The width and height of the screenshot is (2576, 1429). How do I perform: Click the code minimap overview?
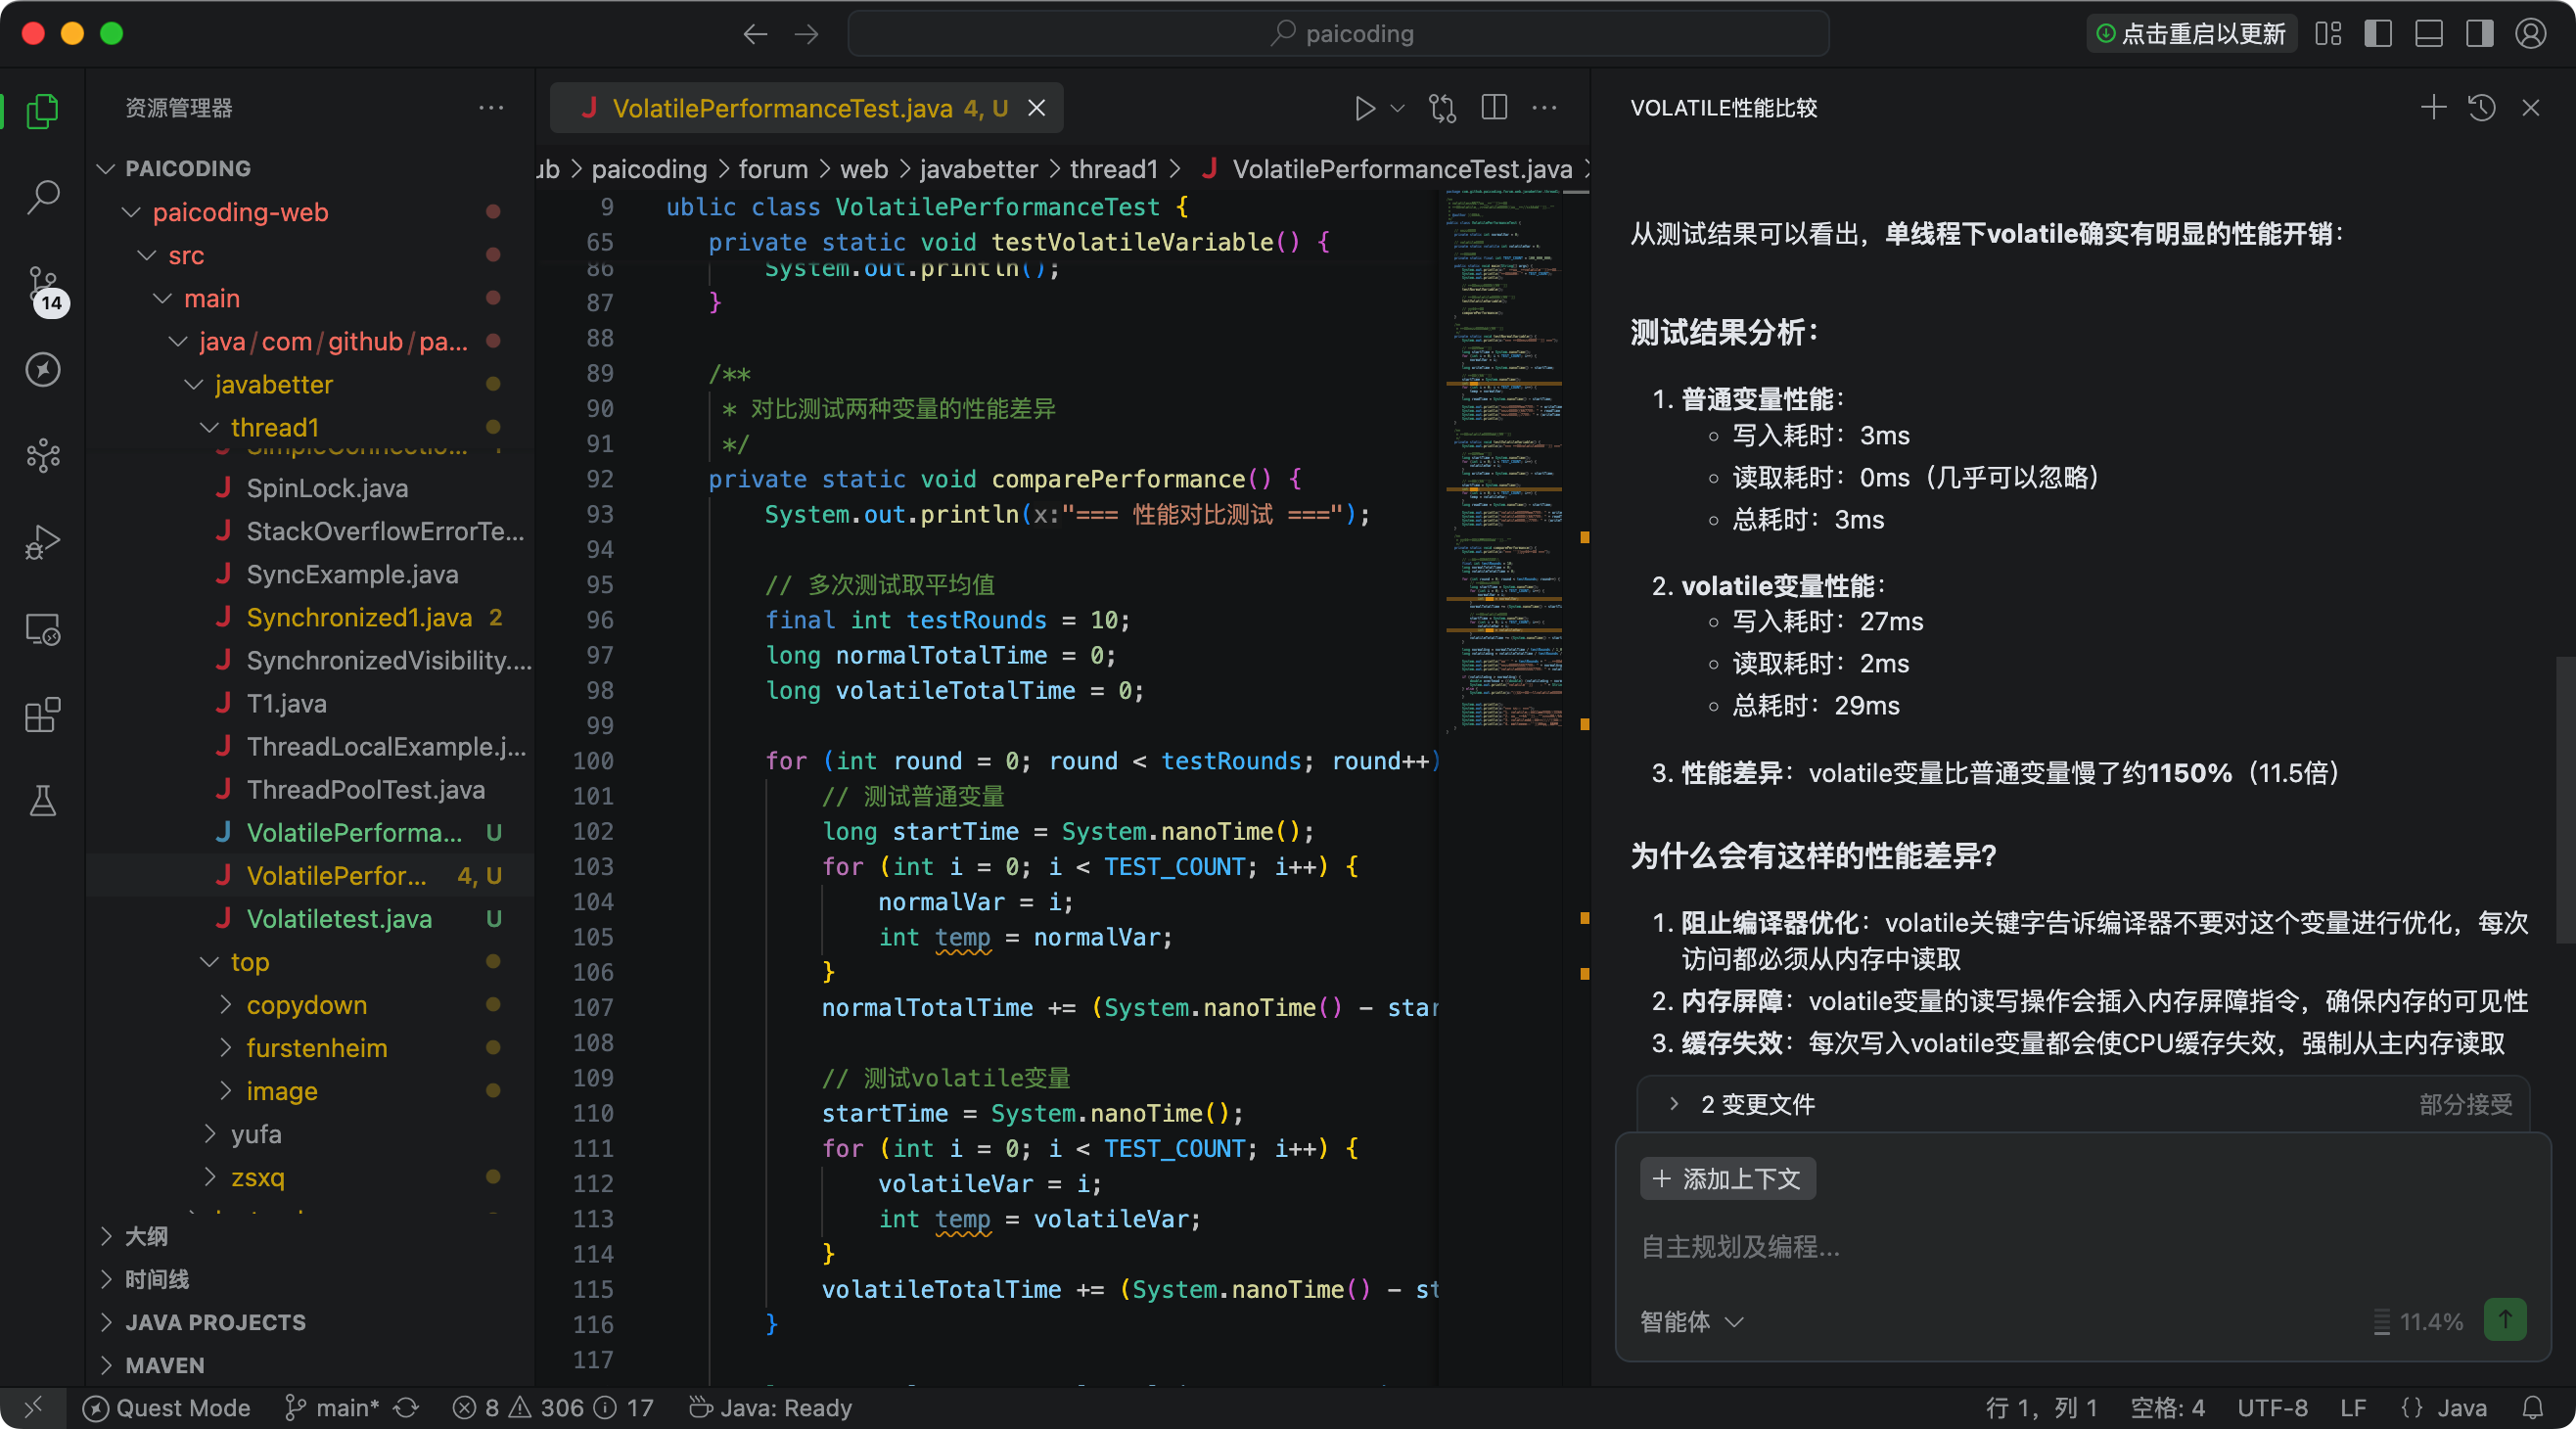point(1503,460)
